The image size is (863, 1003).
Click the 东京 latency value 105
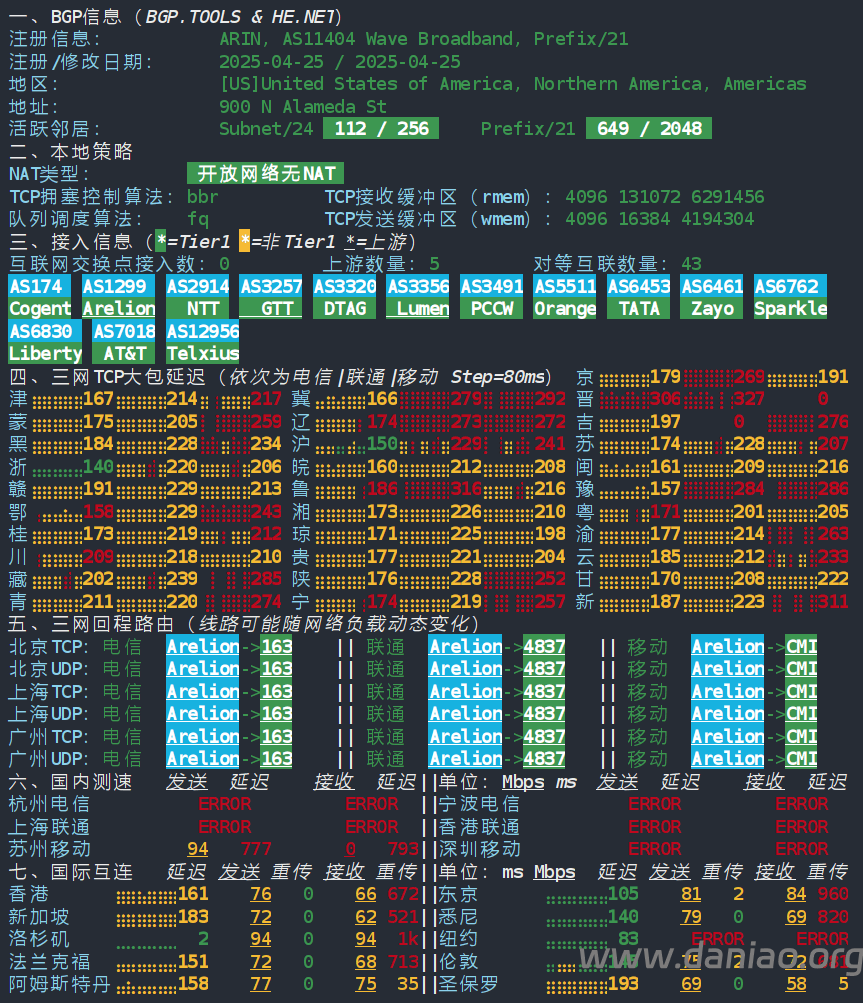pos(622,894)
